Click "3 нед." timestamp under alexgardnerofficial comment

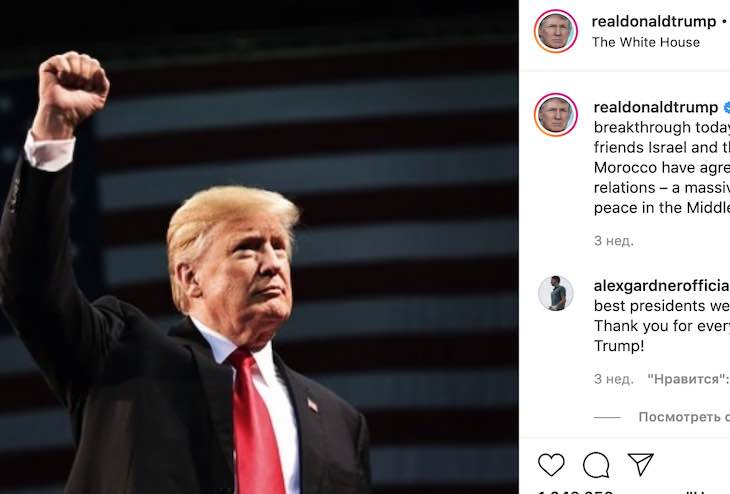(613, 379)
